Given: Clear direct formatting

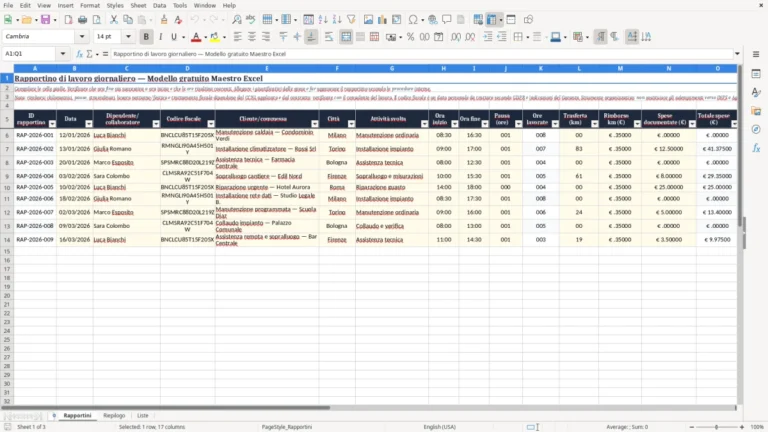Looking at the screenshot, I should 178,20.
